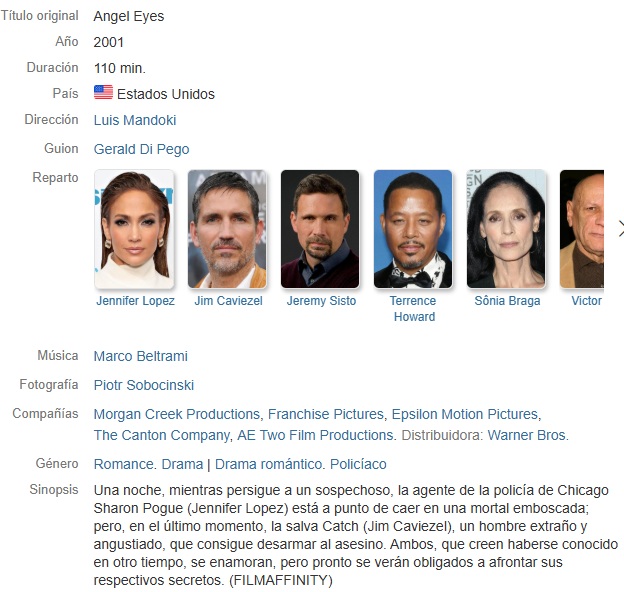Show next cast members with the right arrow

[621, 229]
